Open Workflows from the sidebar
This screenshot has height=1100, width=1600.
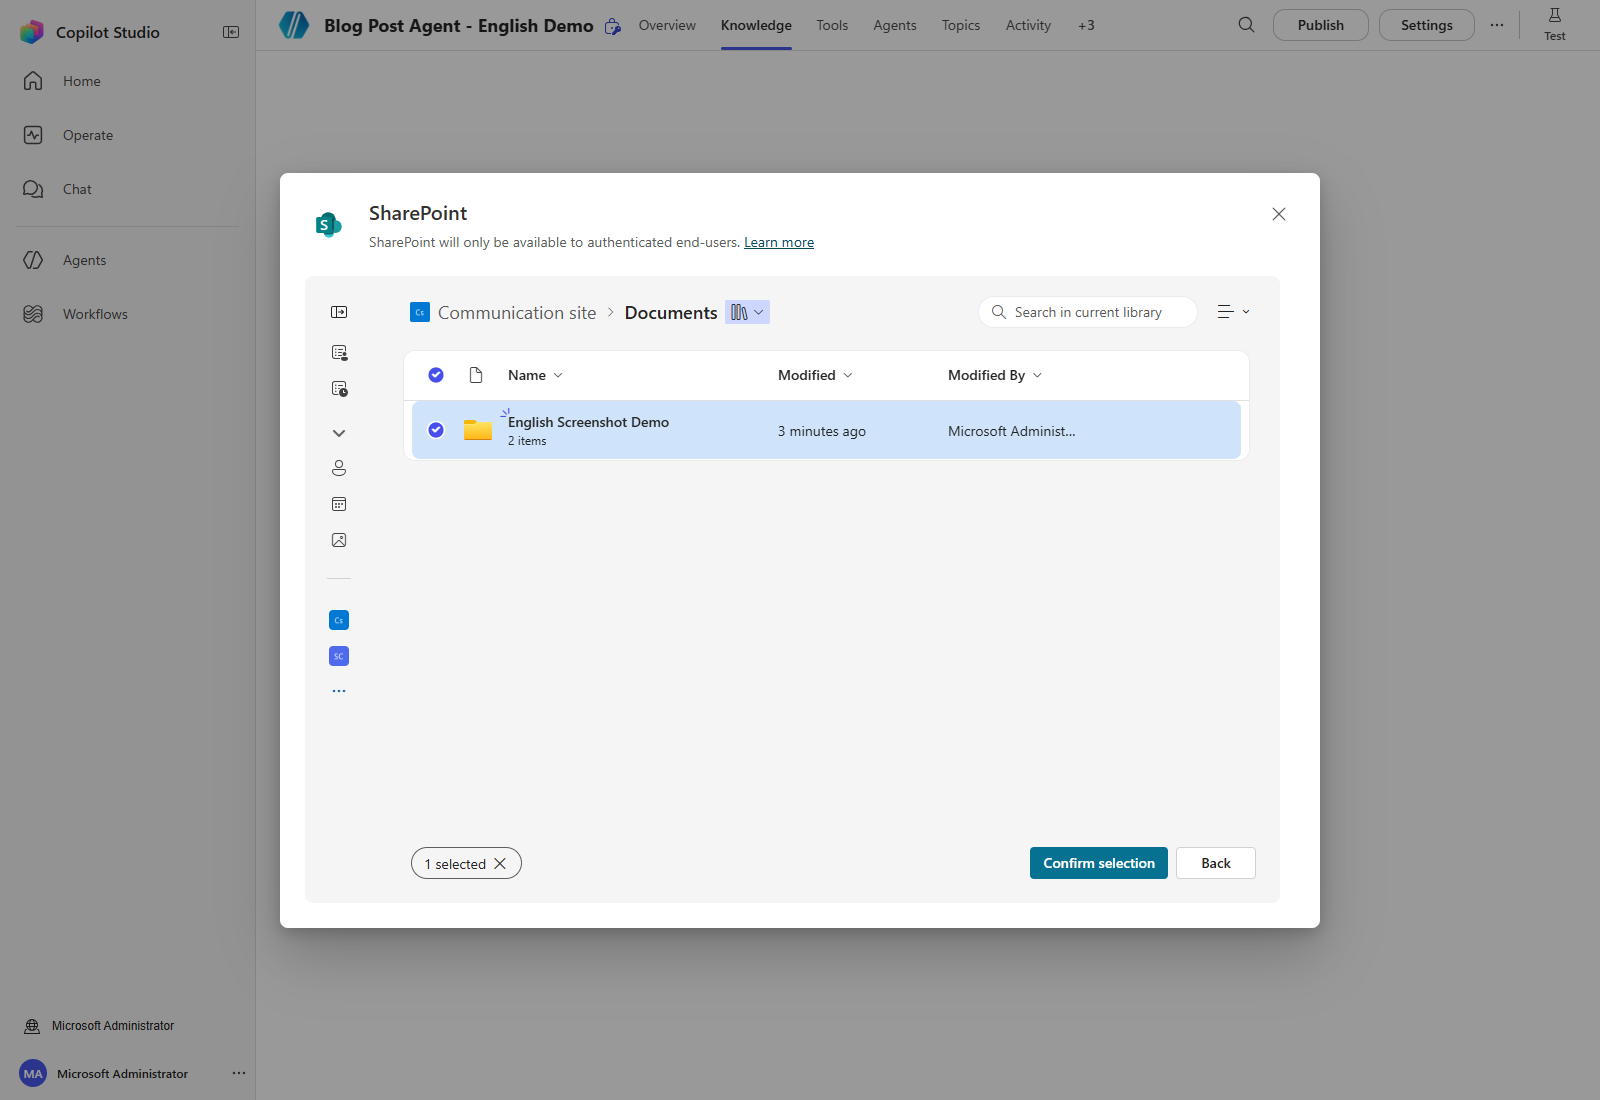pyautogui.click(x=95, y=314)
